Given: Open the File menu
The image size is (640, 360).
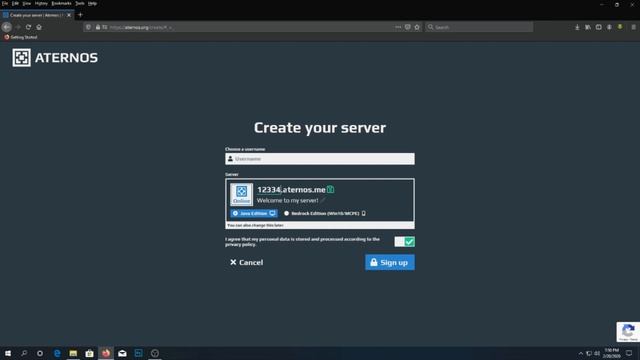Looking at the screenshot, I should tap(5, 3).
